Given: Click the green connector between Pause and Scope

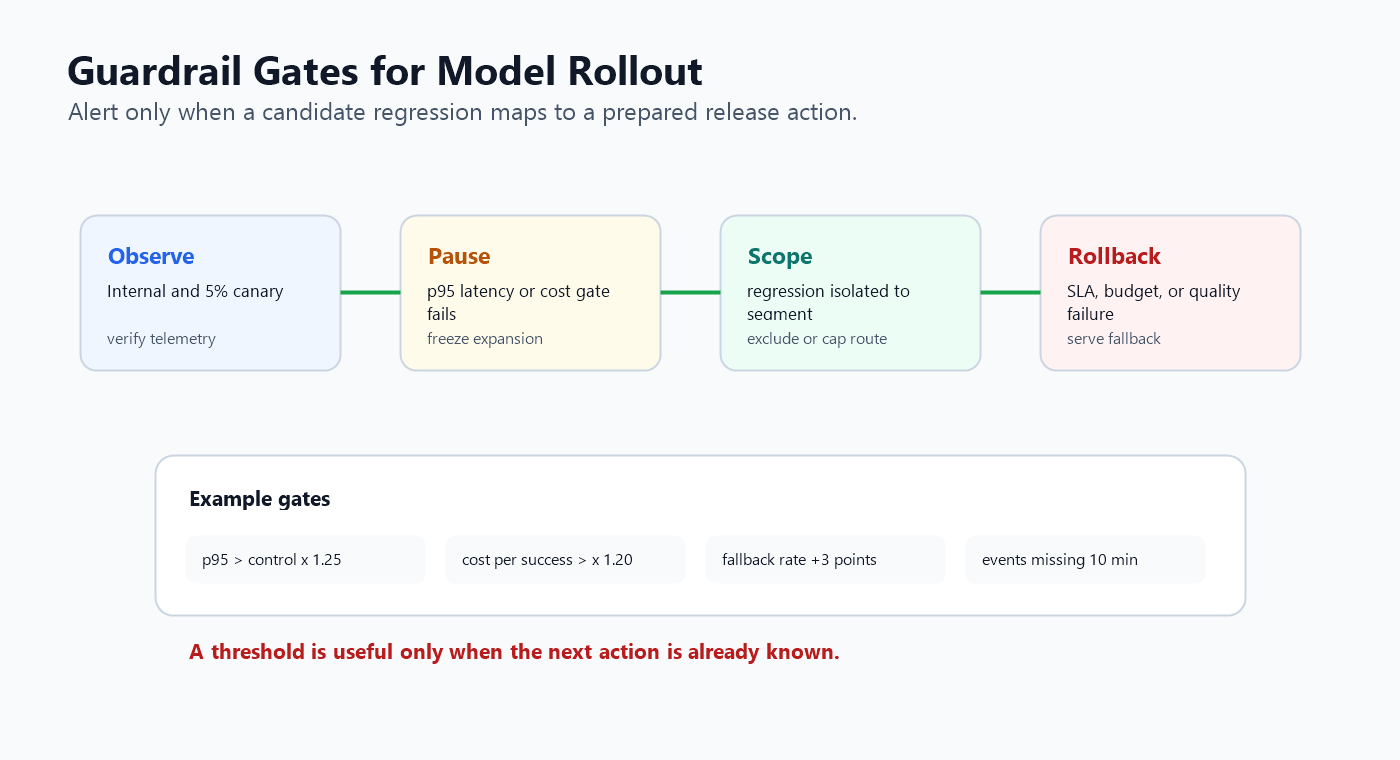Looking at the screenshot, I should point(690,292).
